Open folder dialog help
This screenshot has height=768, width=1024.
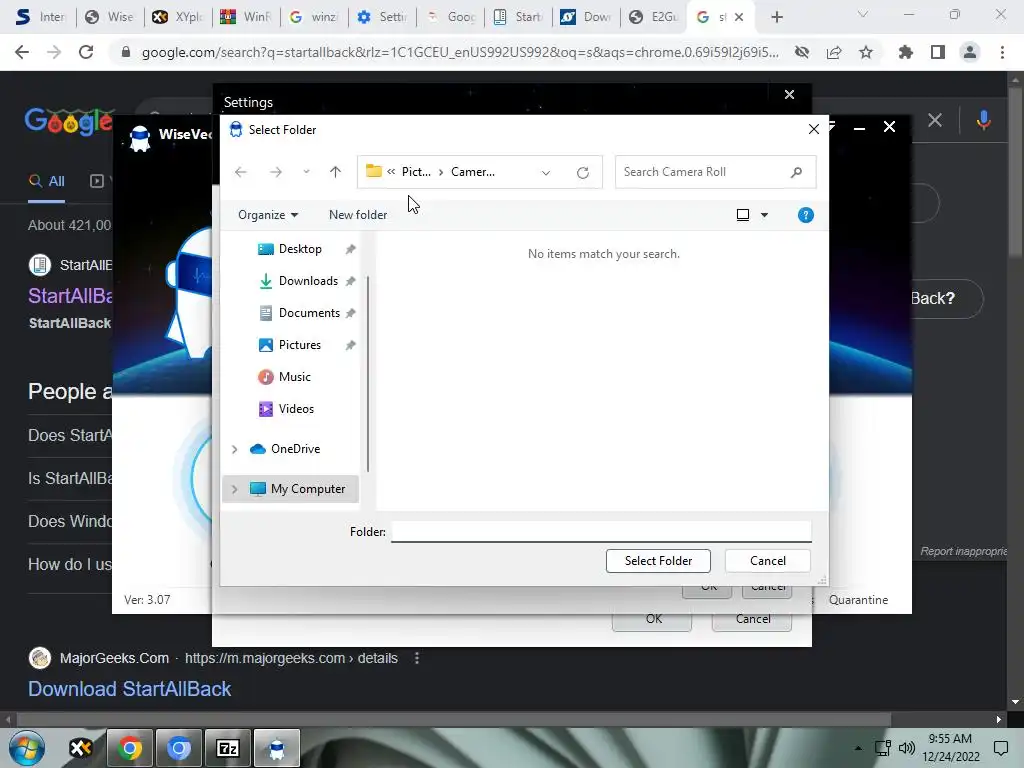[x=805, y=215]
